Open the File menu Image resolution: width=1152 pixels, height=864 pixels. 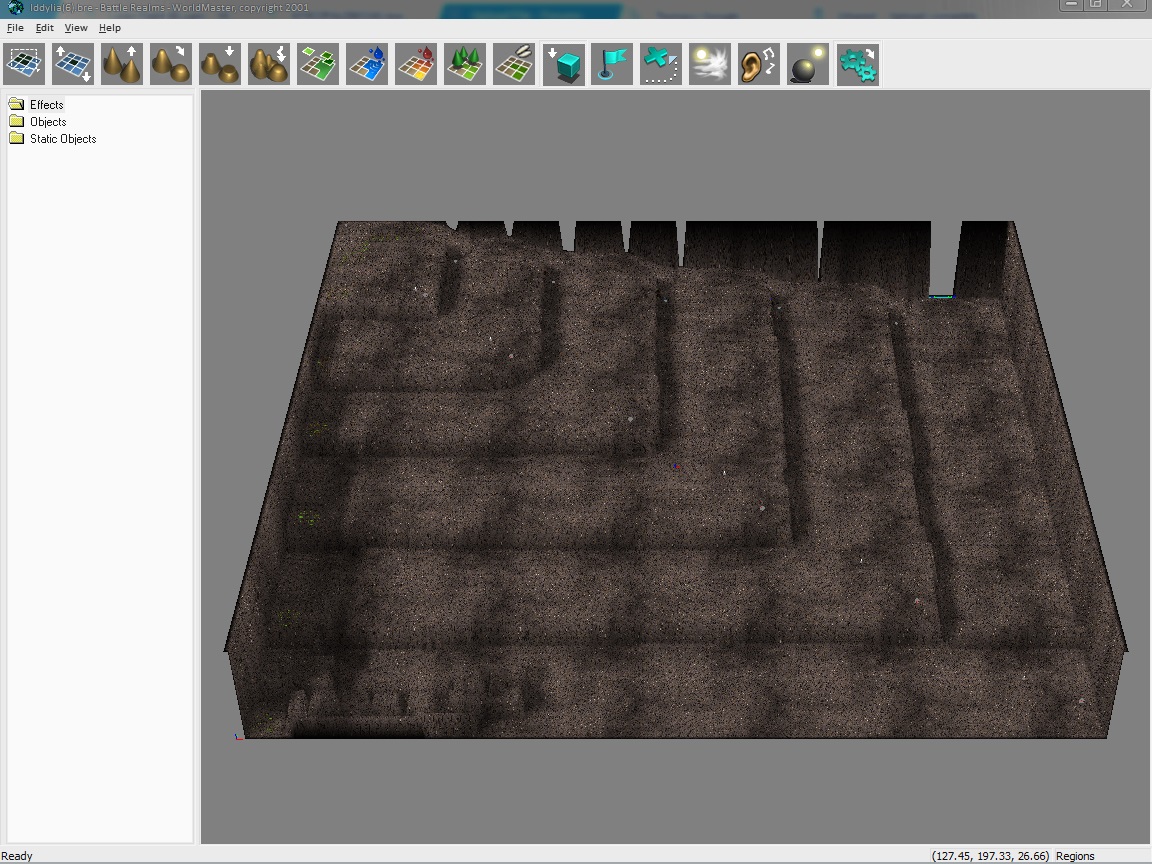tap(15, 28)
